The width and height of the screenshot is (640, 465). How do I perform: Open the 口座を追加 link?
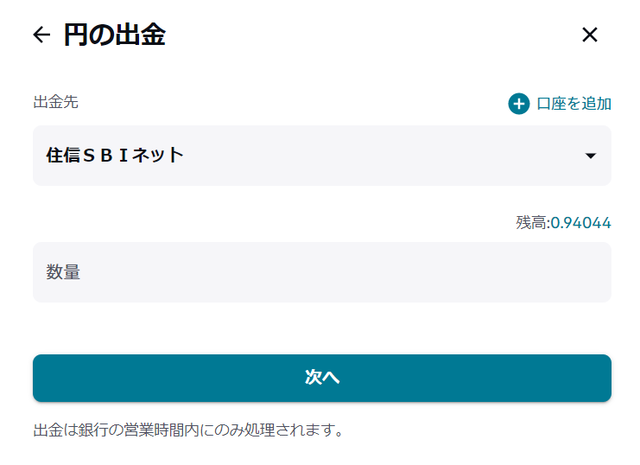(x=574, y=104)
